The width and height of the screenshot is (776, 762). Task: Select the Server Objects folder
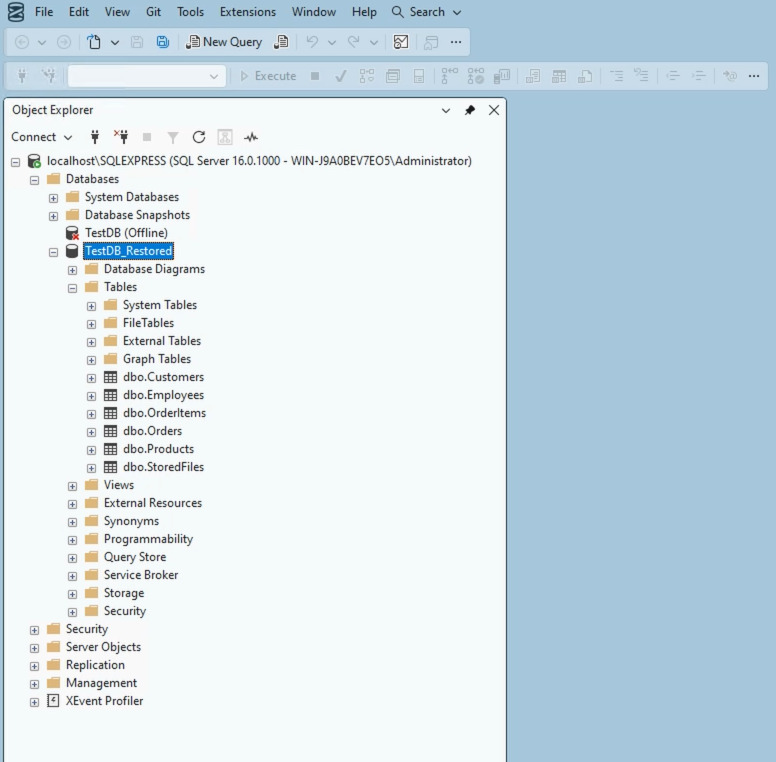pos(103,647)
